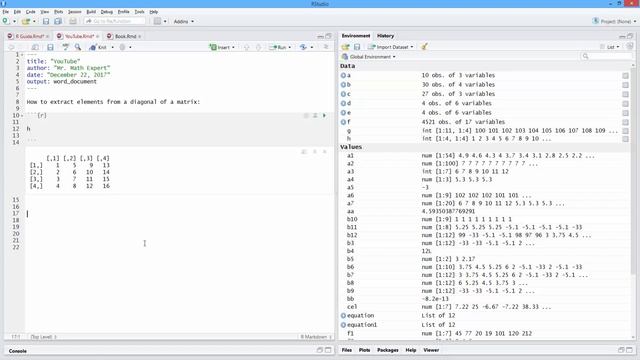
Task: Click the (Top Level) section navigator
Action: (43, 337)
